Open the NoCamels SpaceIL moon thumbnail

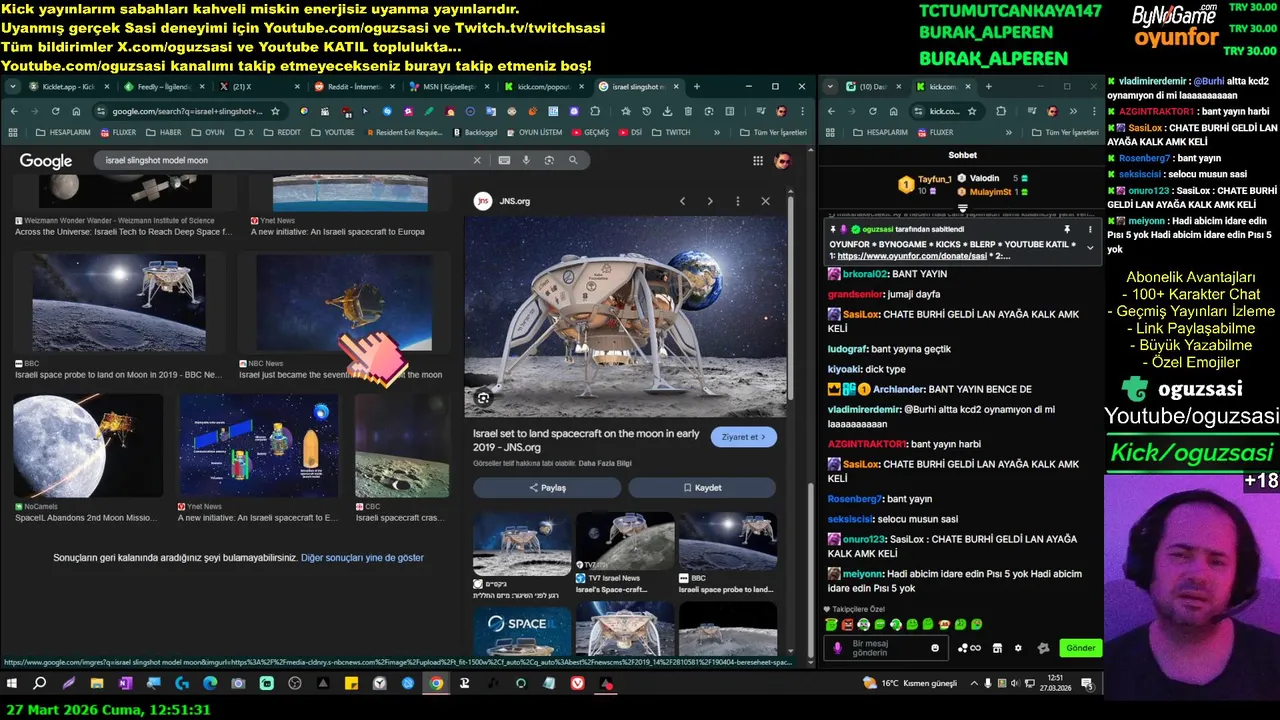pyautogui.click(x=88, y=446)
